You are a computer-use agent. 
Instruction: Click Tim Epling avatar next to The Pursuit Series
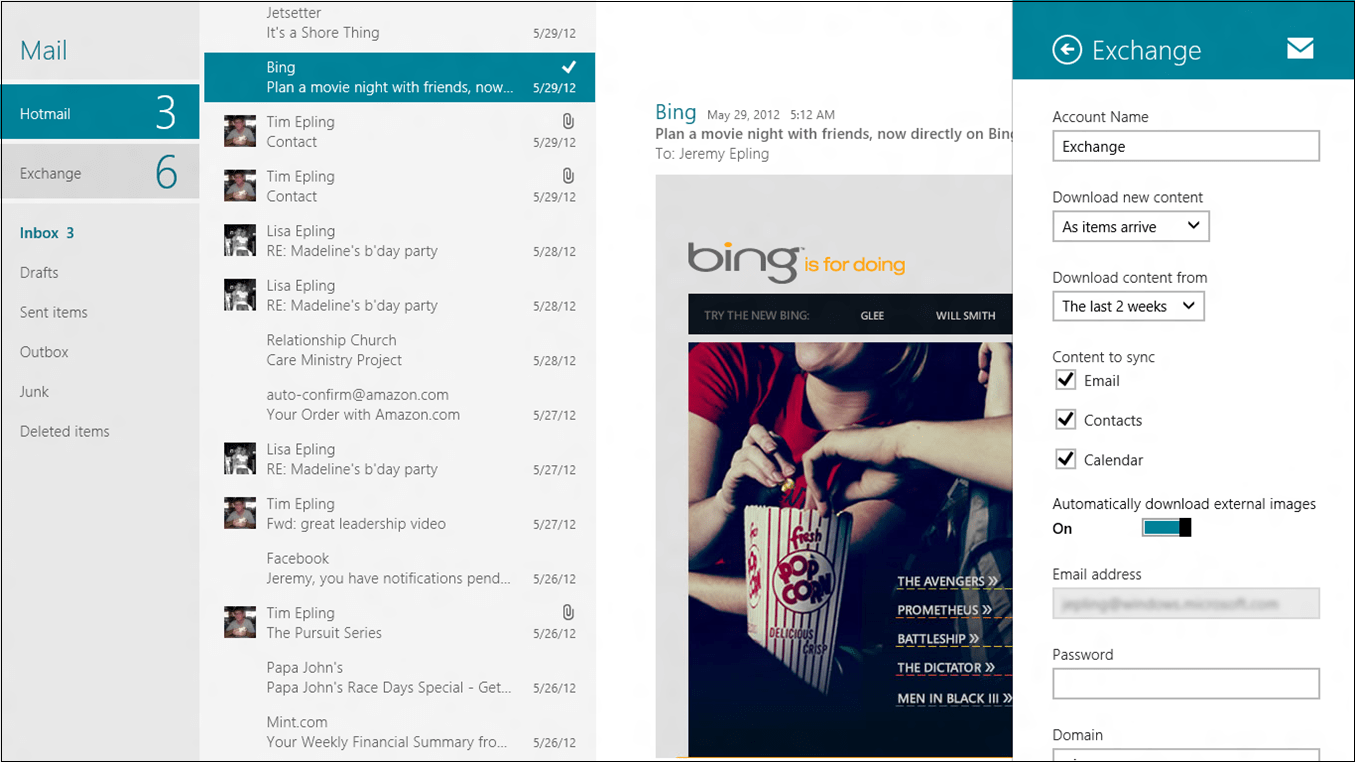[x=240, y=623]
